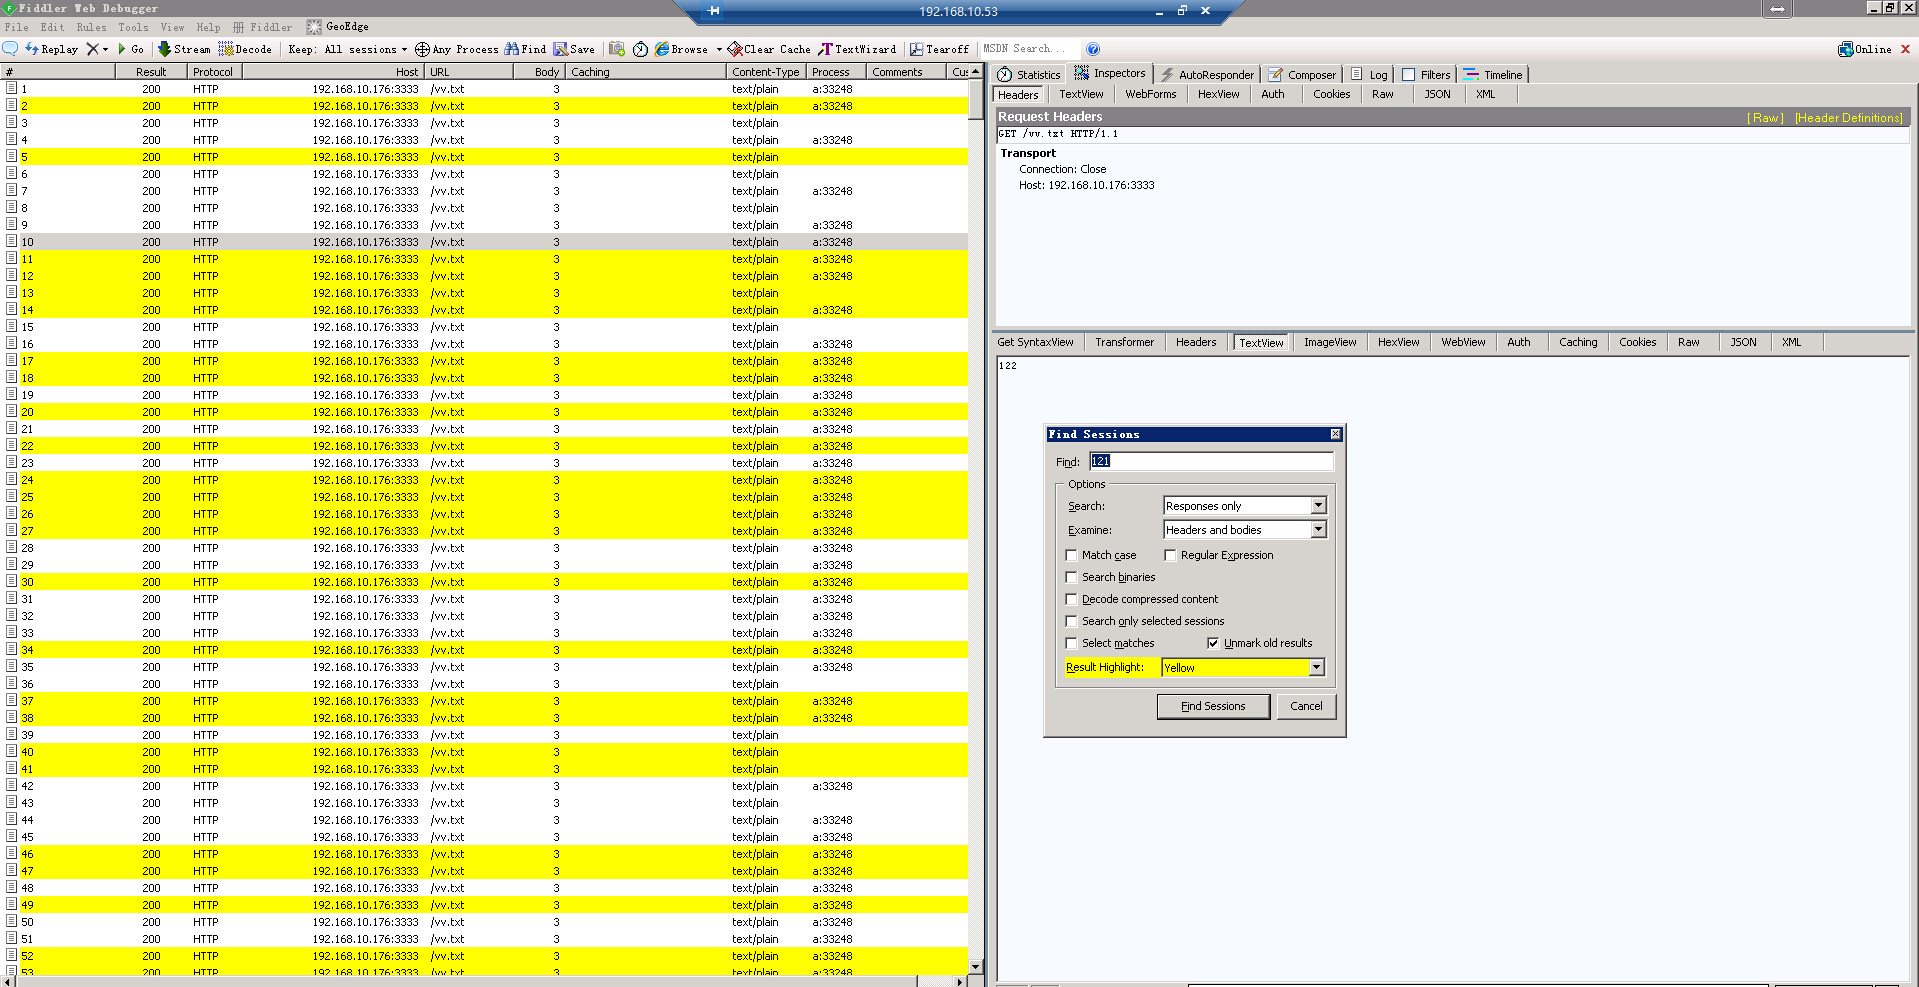Open the Tools menu
The width and height of the screenshot is (1919, 987).
(x=133, y=27)
